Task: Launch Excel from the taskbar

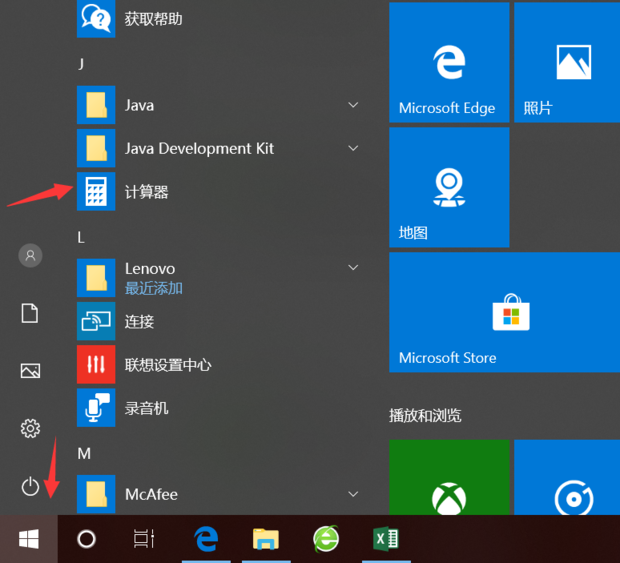Action: [386, 539]
